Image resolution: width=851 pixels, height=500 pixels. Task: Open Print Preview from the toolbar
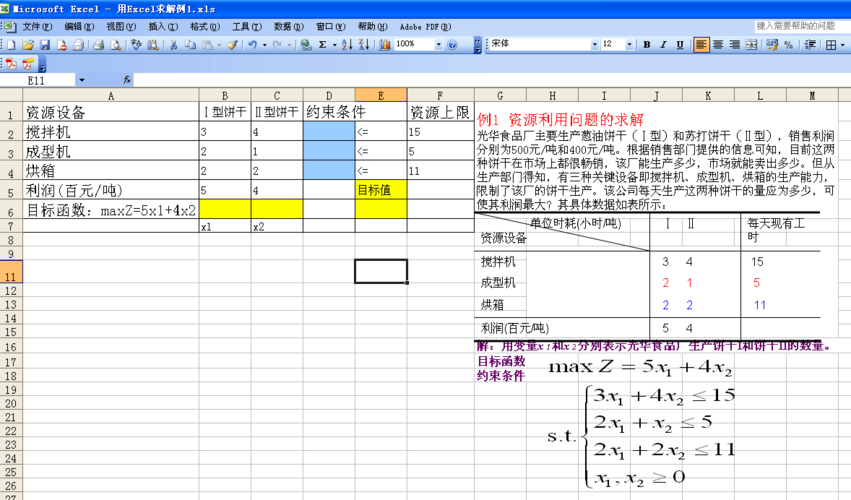tap(115, 45)
